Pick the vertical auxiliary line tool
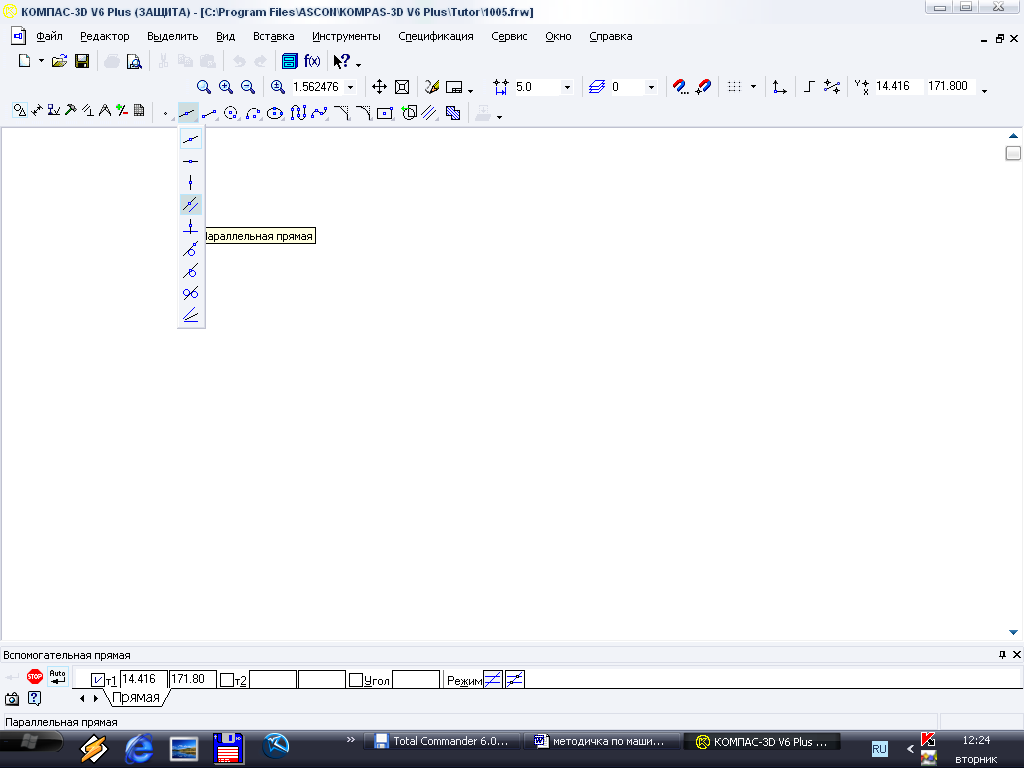This screenshot has width=1024, height=768. (191, 183)
